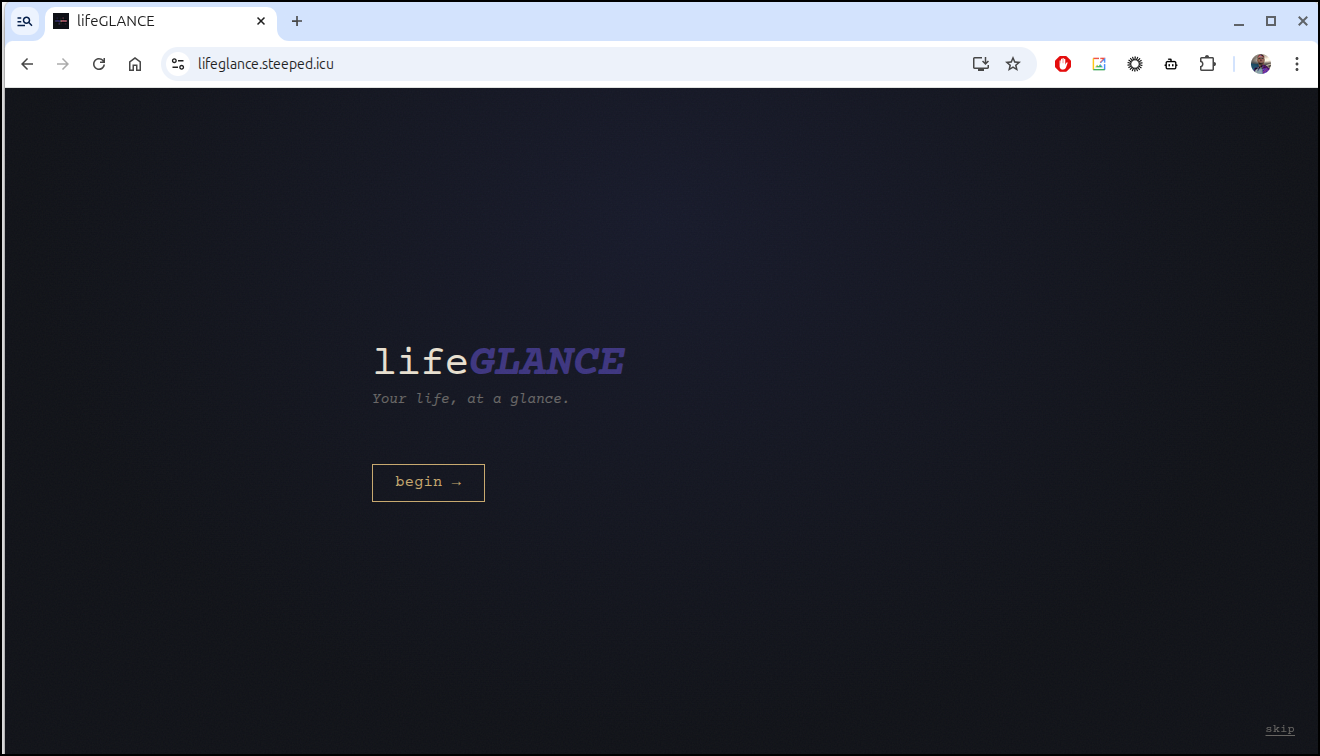Click the begin → button
The height and width of the screenshot is (756, 1320).
click(428, 483)
